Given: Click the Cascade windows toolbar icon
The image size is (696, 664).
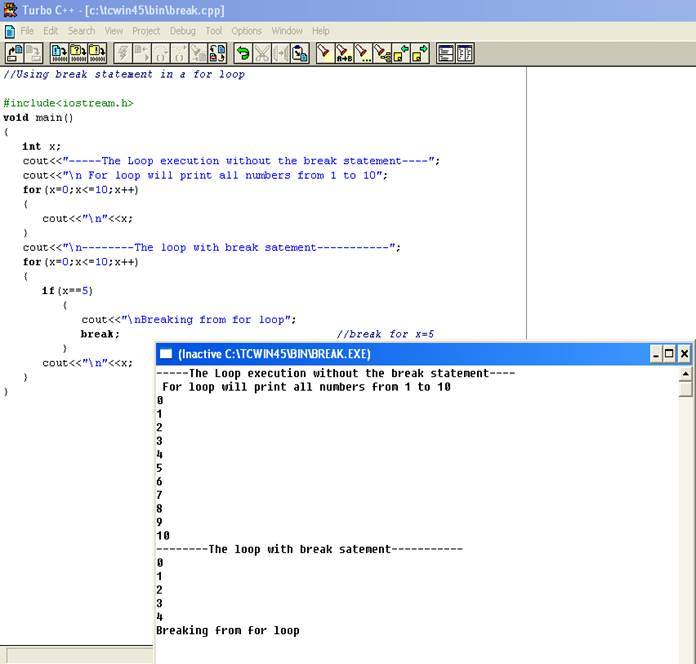Looking at the screenshot, I should coord(446,53).
